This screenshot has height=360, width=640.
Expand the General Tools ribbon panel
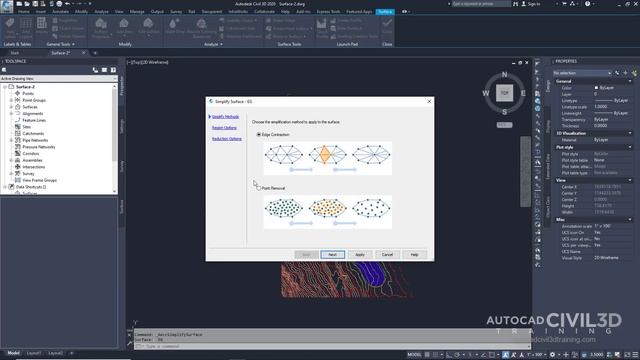60,44
